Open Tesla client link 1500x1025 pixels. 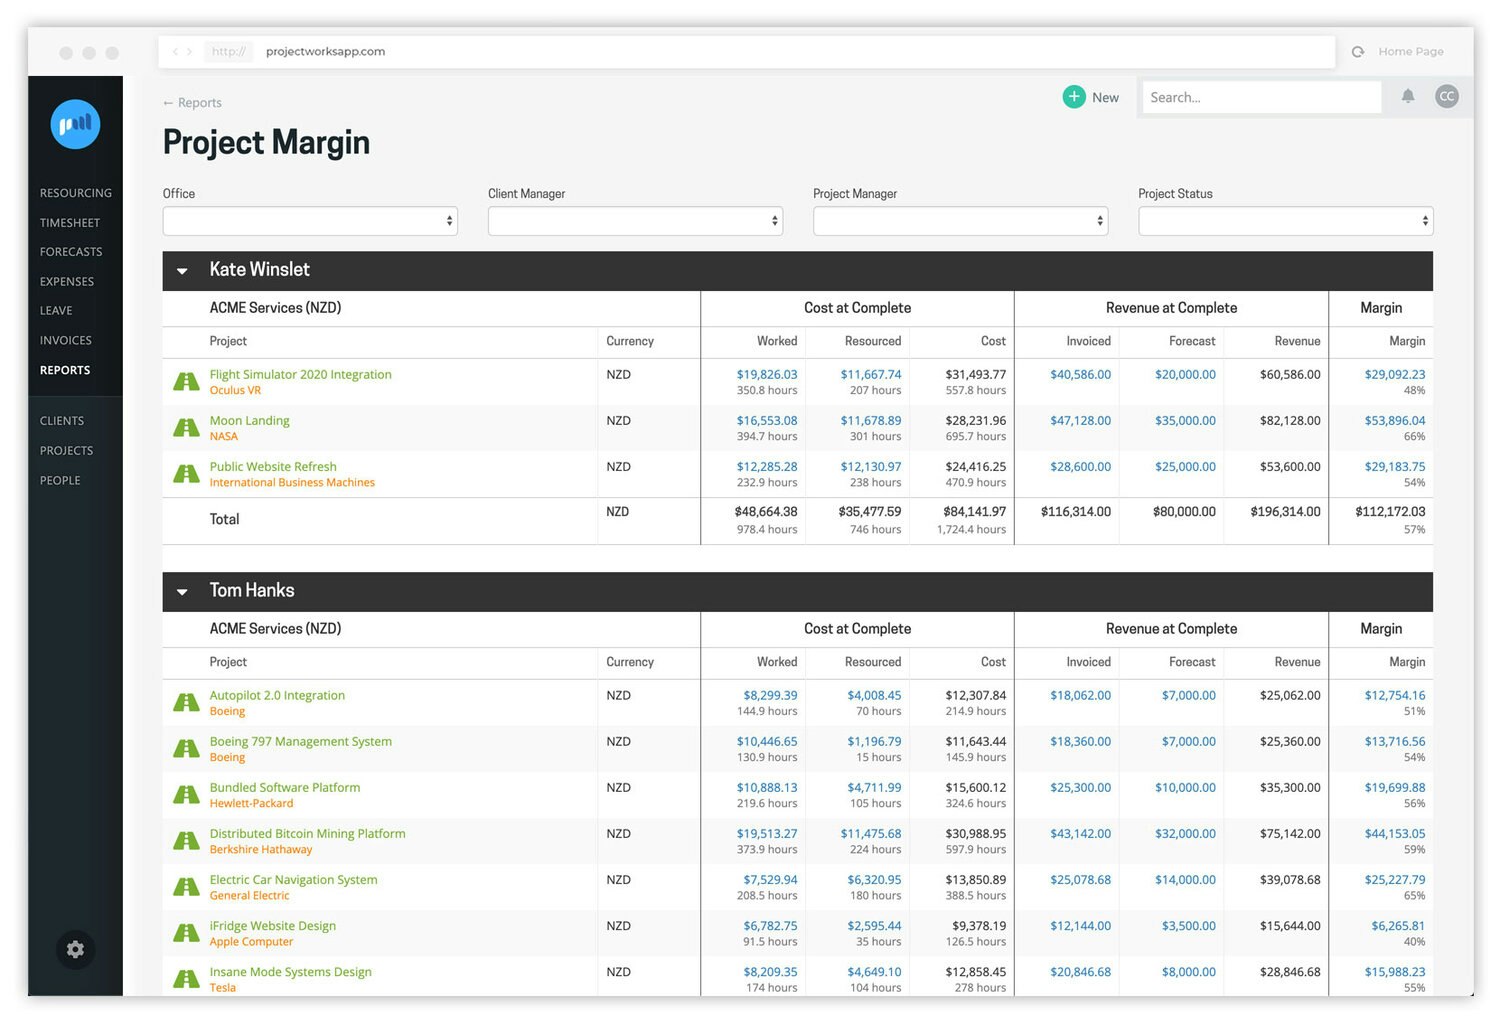tap(222, 988)
